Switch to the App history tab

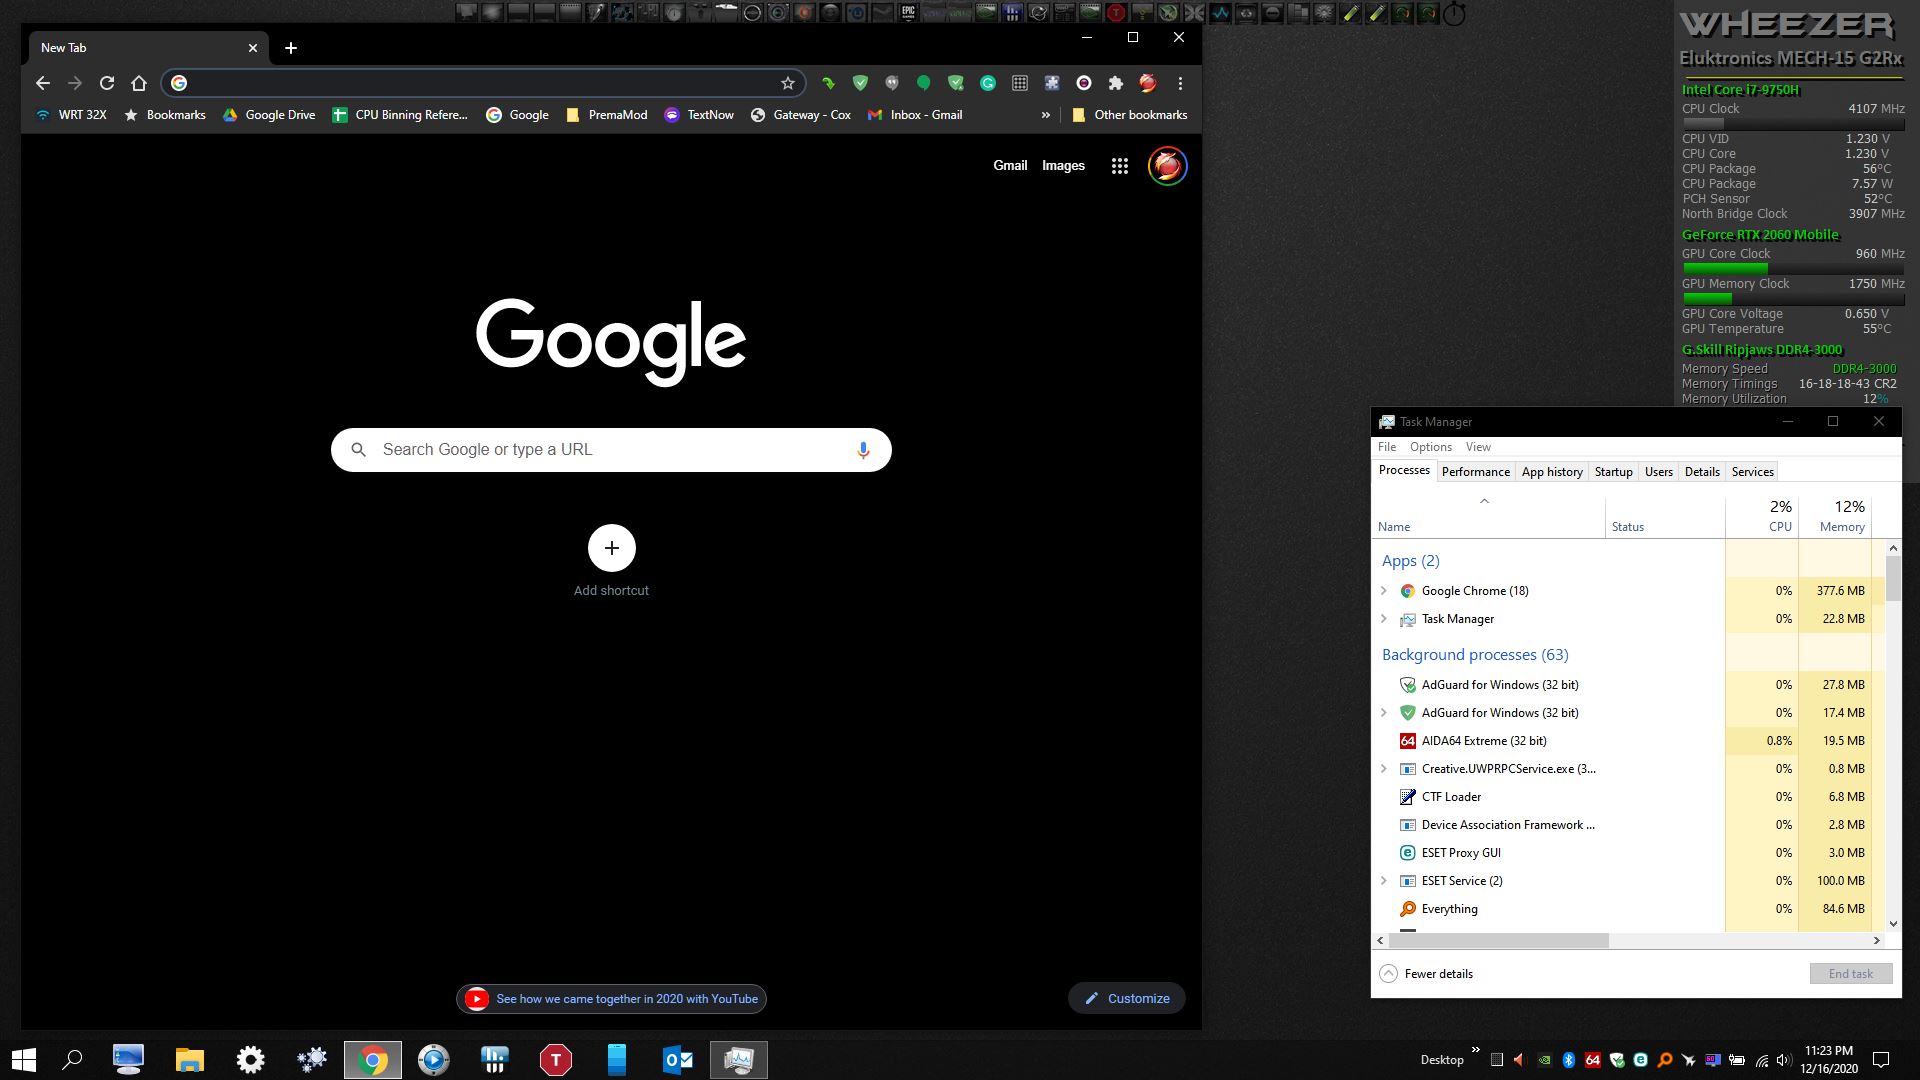tap(1552, 472)
